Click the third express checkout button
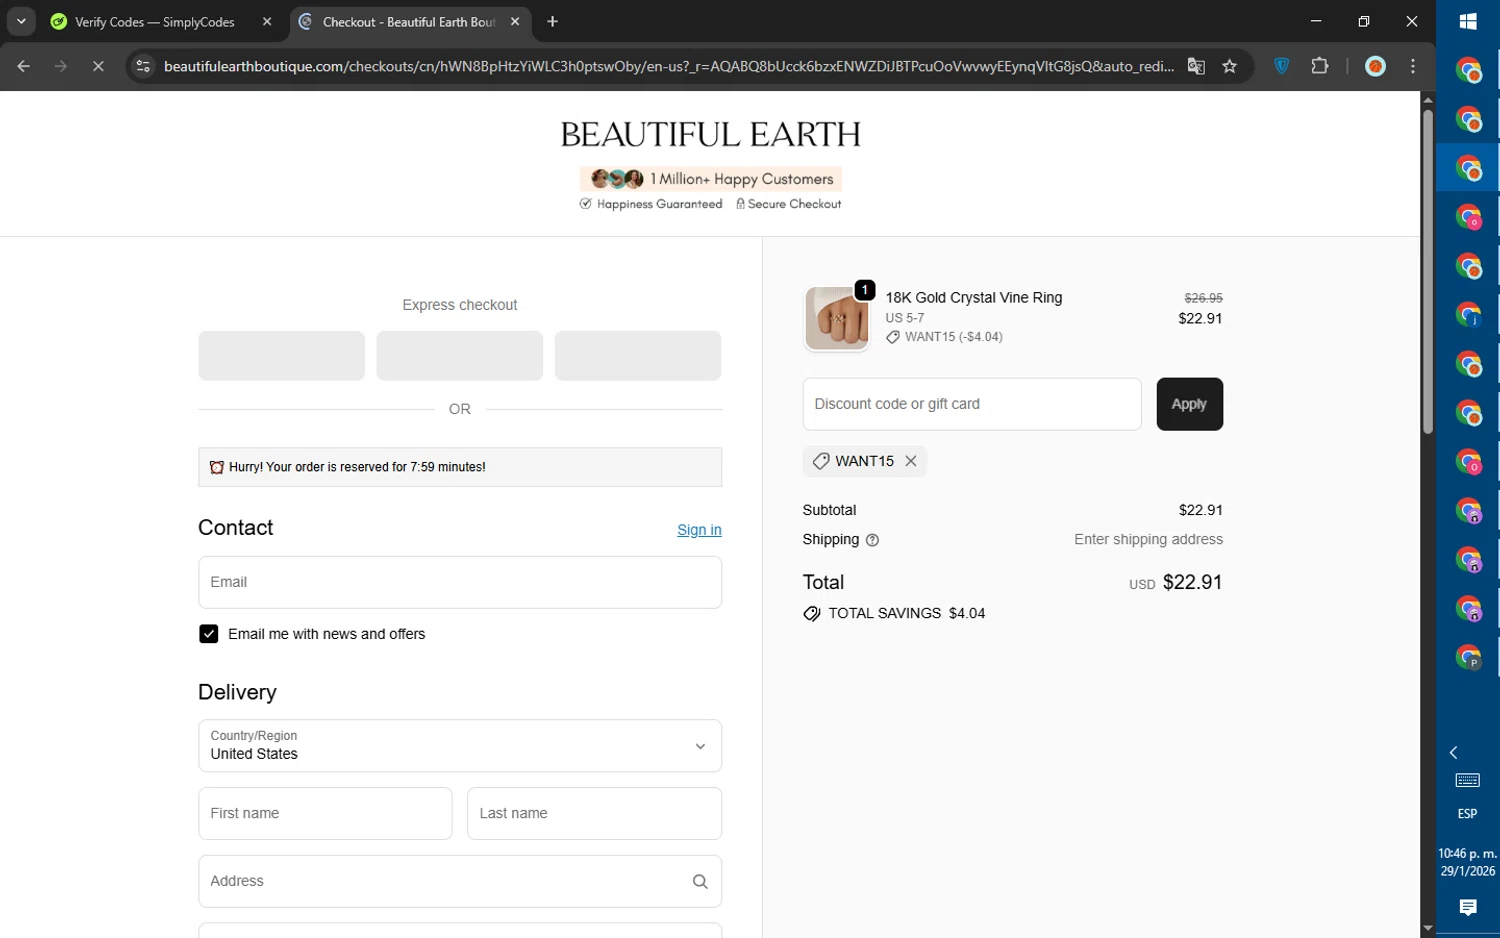 coord(638,356)
